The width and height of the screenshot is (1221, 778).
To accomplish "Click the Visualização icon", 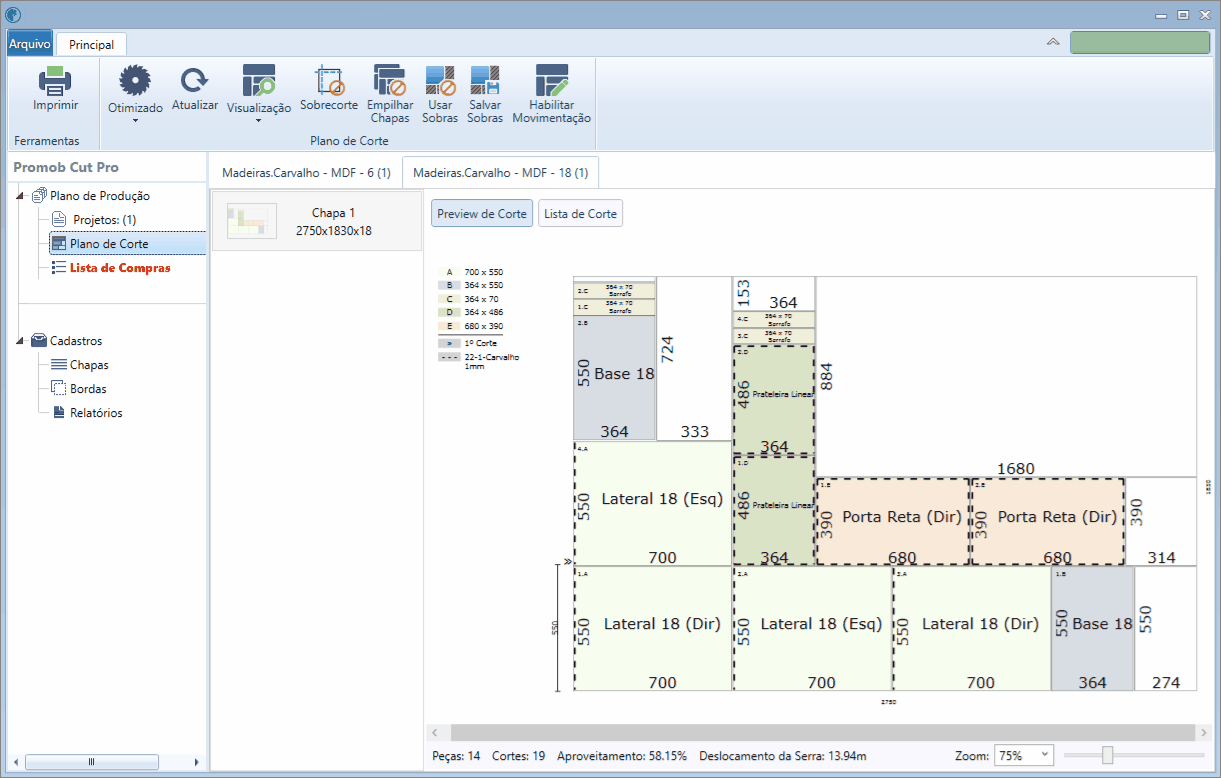I will pos(259,81).
